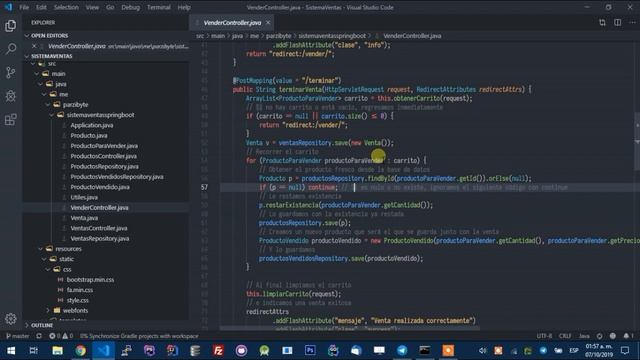Select the Java language mode

(584, 336)
